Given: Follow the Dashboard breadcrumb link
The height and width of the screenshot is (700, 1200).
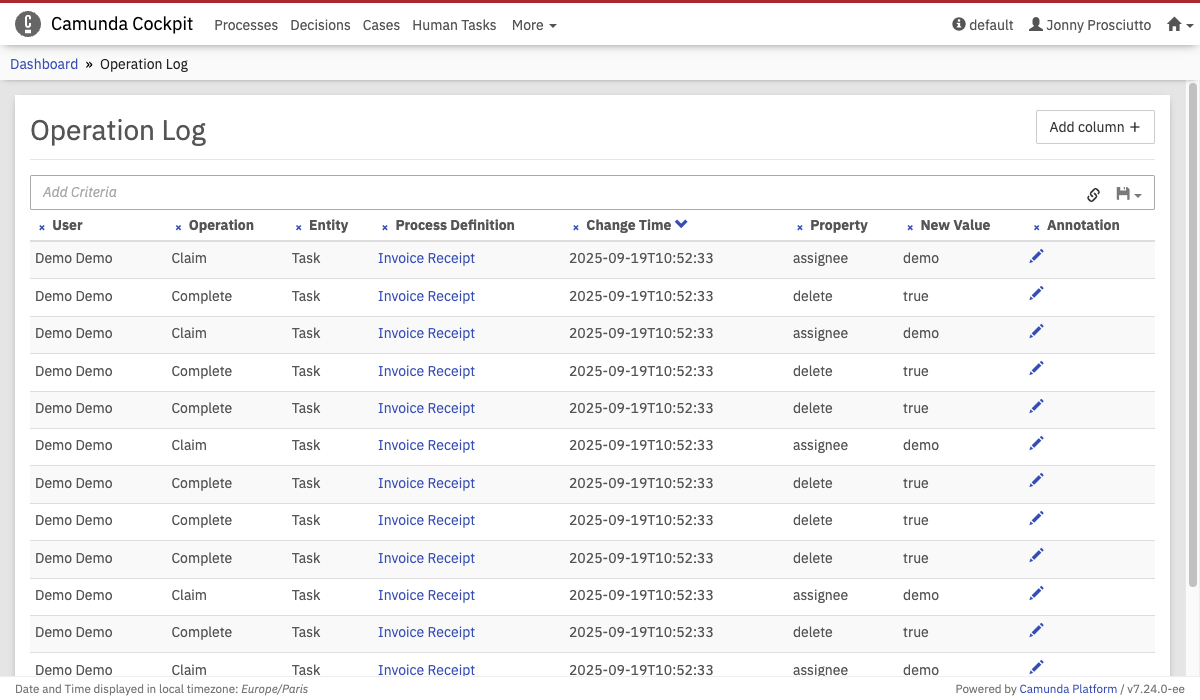Looking at the screenshot, I should pos(44,64).
